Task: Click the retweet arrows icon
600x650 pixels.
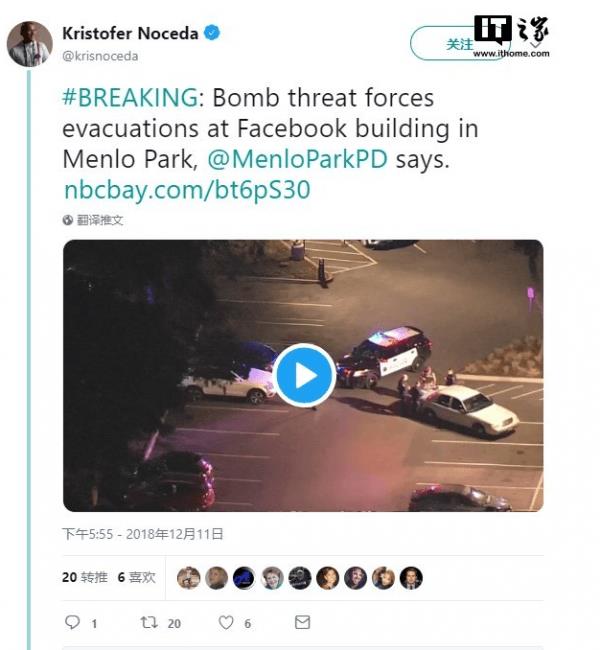Action: [149, 622]
